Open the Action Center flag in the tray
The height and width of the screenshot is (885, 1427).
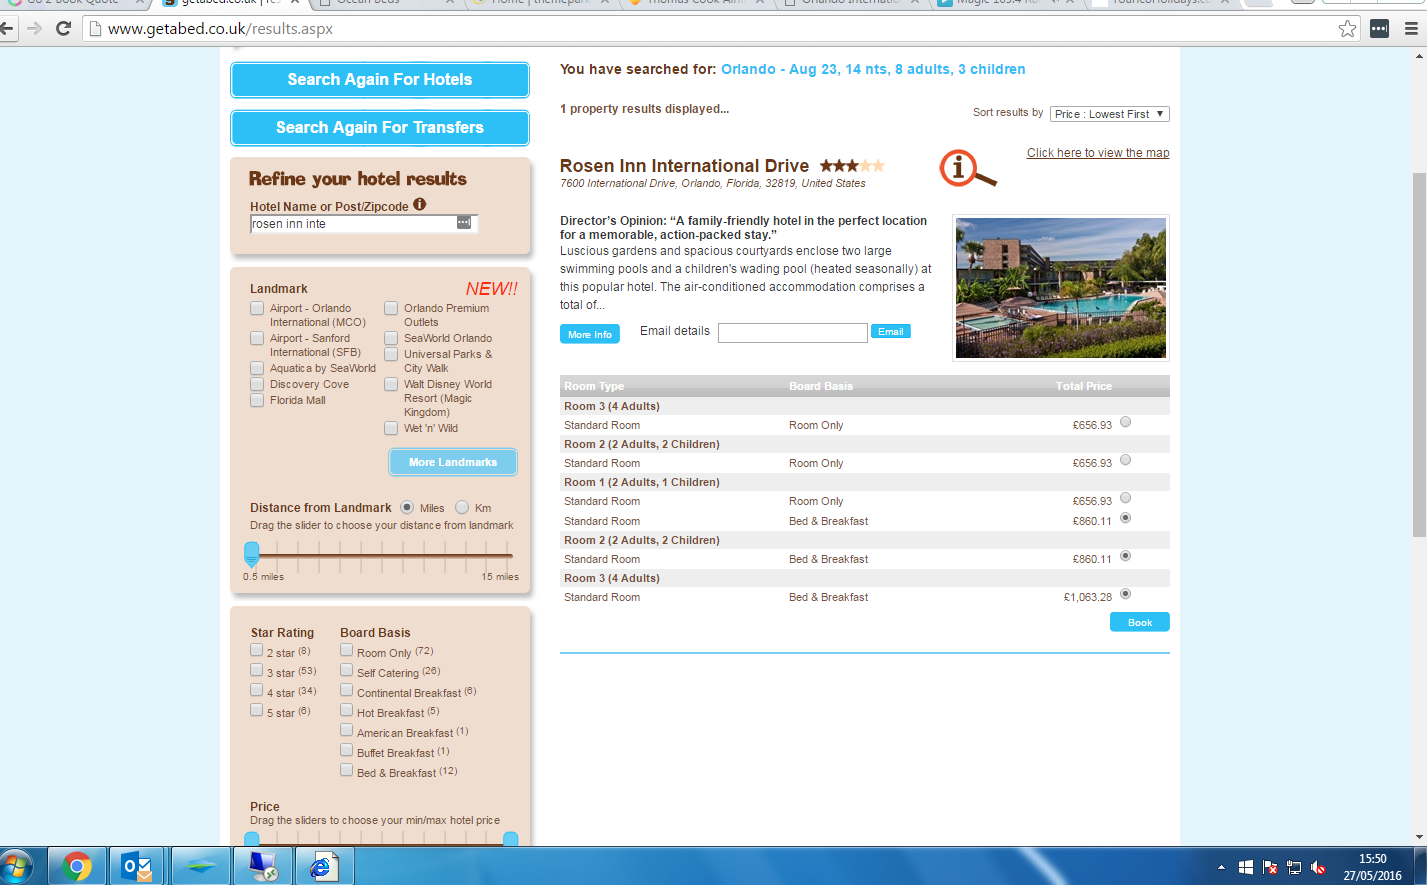[1270, 867]
